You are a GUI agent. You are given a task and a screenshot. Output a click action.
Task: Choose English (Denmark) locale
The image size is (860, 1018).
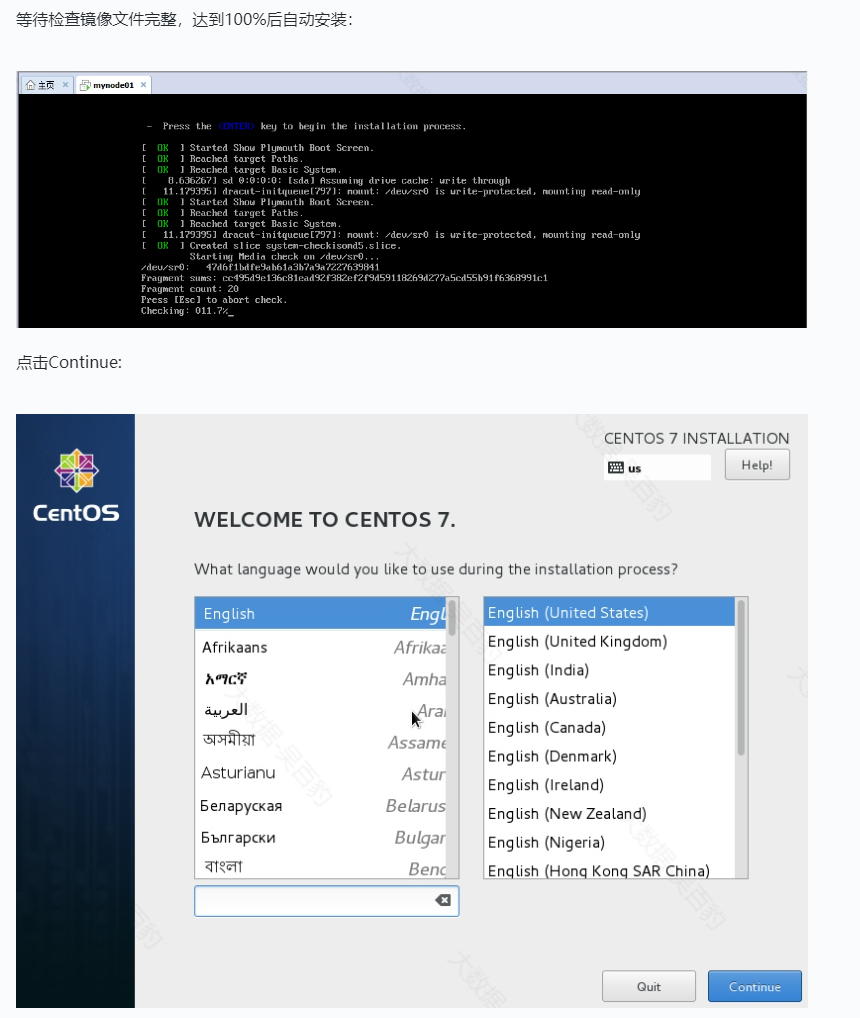(609, 756)
